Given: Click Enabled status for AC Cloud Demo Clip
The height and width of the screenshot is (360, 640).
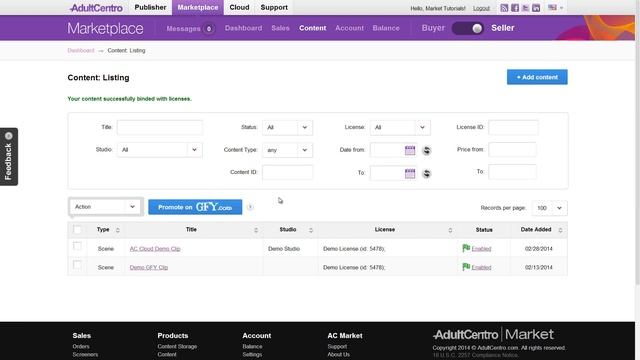Looking at the screenshot, I should tap(481, 249).
